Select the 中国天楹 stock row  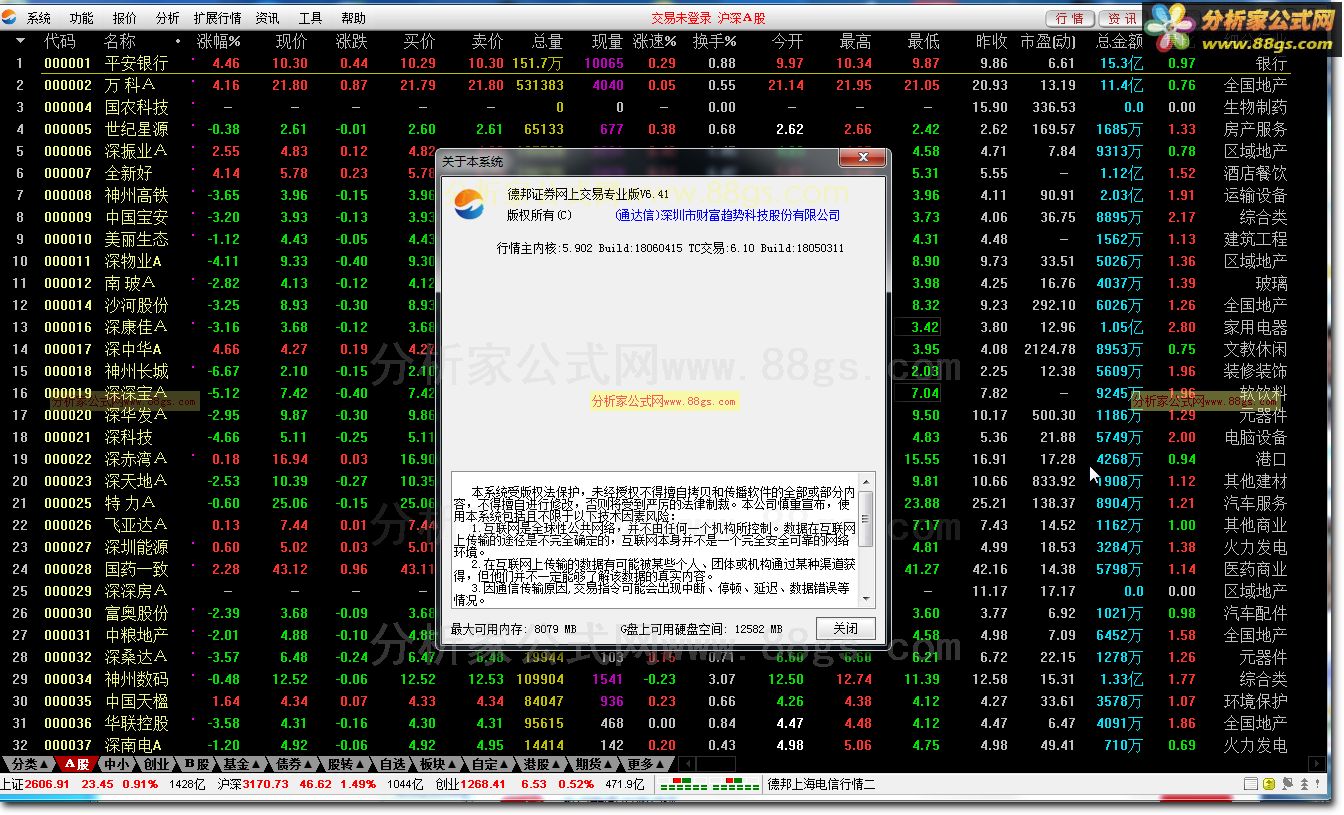pyautogui.click(x=645, y=701)
